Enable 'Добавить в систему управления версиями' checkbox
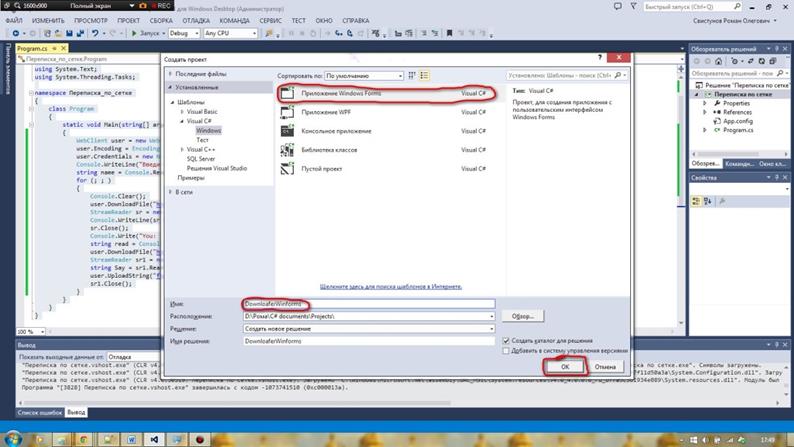Viewport: 794px width, 447px height. click(506, 350)
